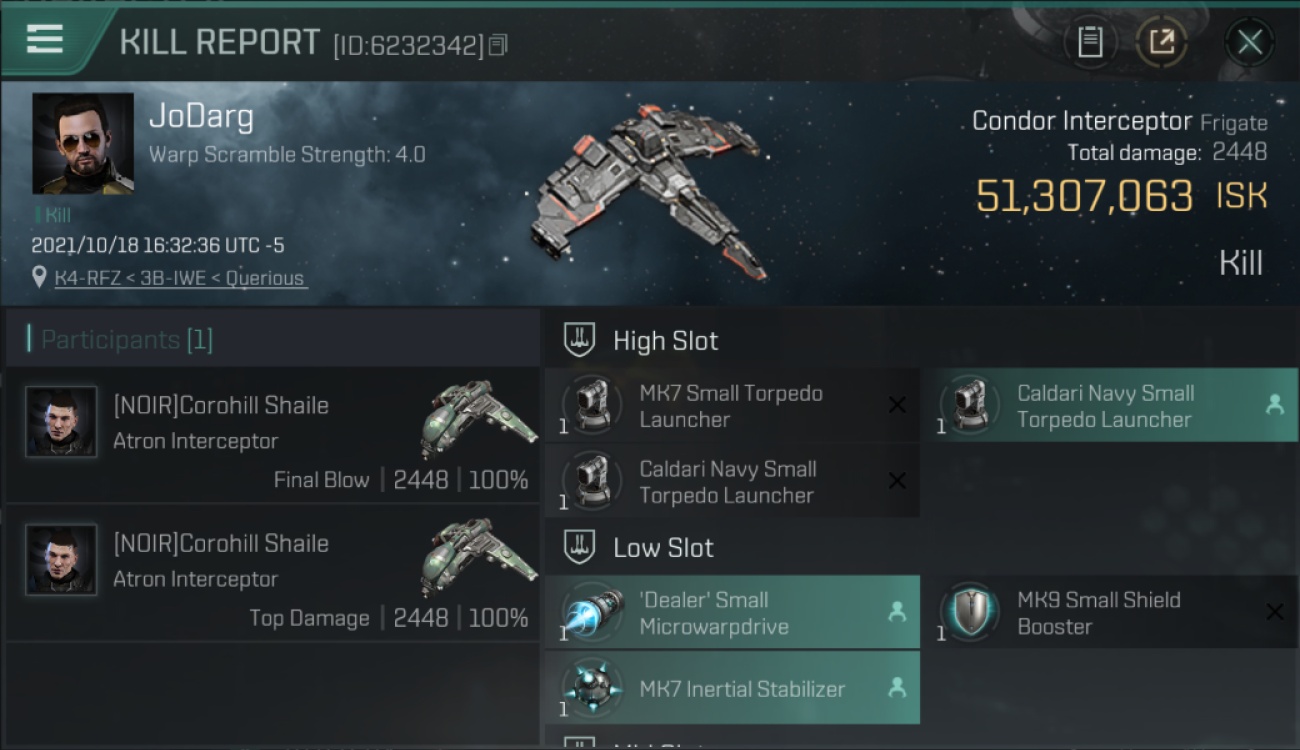This screenshot has height=750, width=1300.
Task: Open the hamburger menu icon
Action: coord(44,39)
